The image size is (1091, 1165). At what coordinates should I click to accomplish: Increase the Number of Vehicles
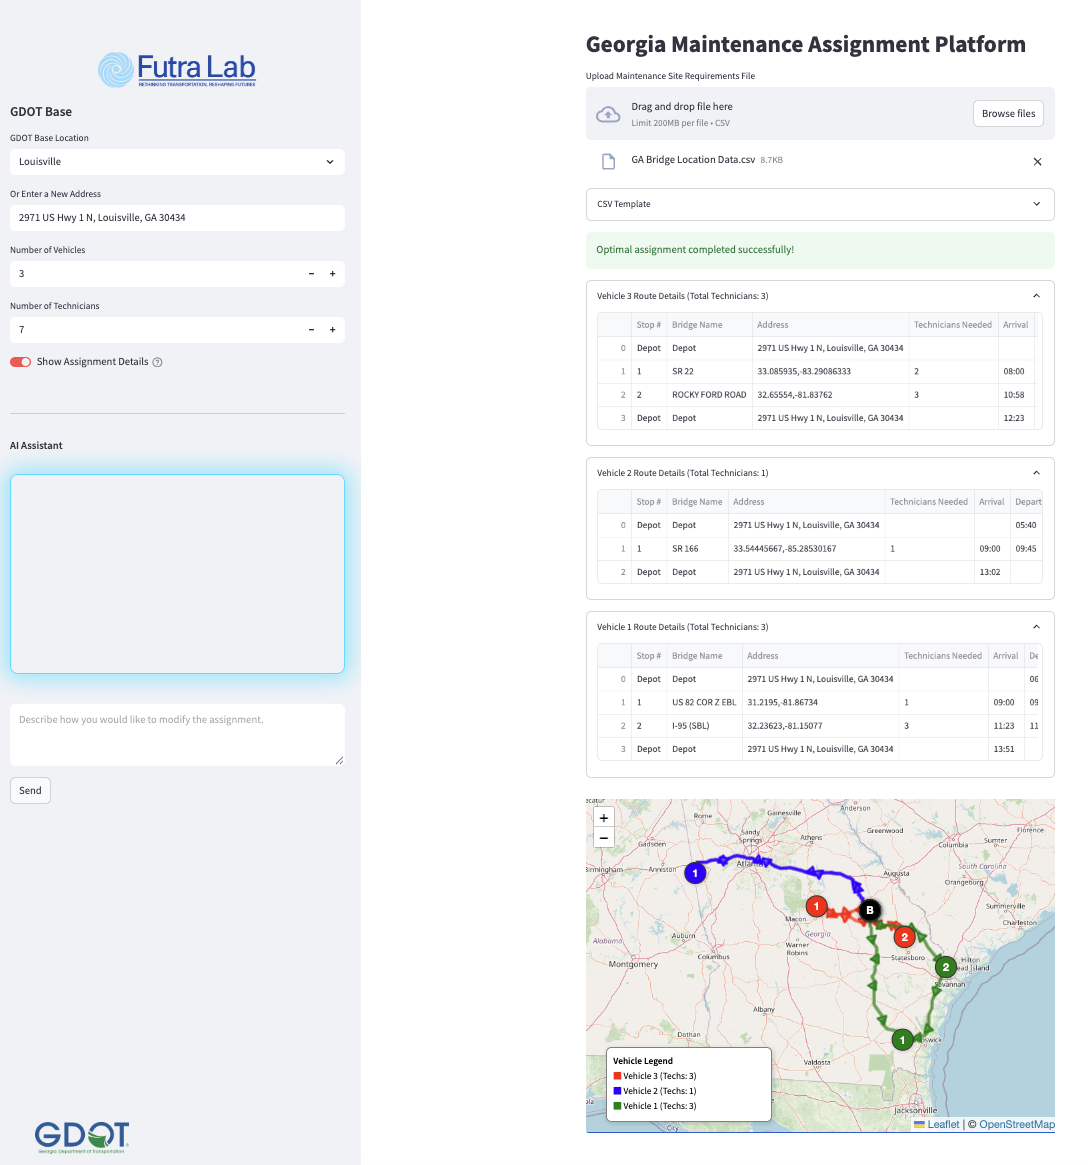[332, 274]
